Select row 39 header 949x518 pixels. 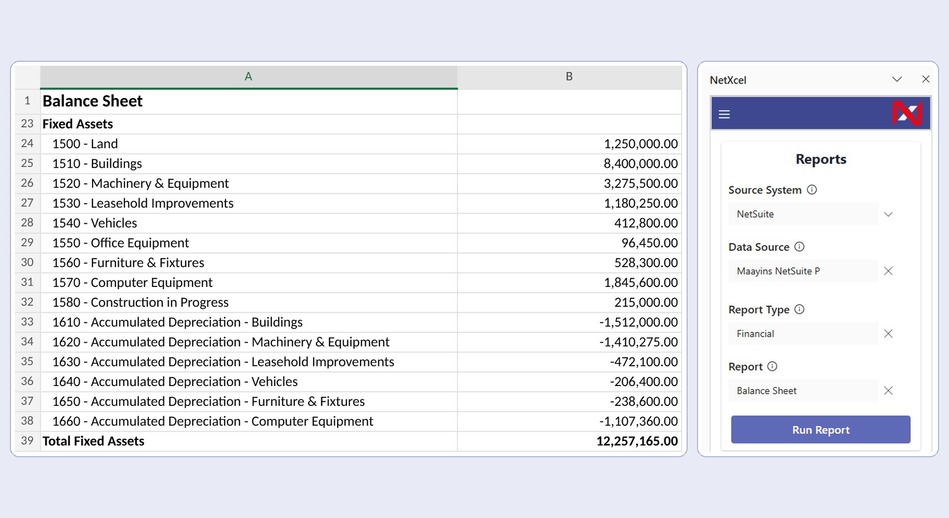click(x=27, y=441)
